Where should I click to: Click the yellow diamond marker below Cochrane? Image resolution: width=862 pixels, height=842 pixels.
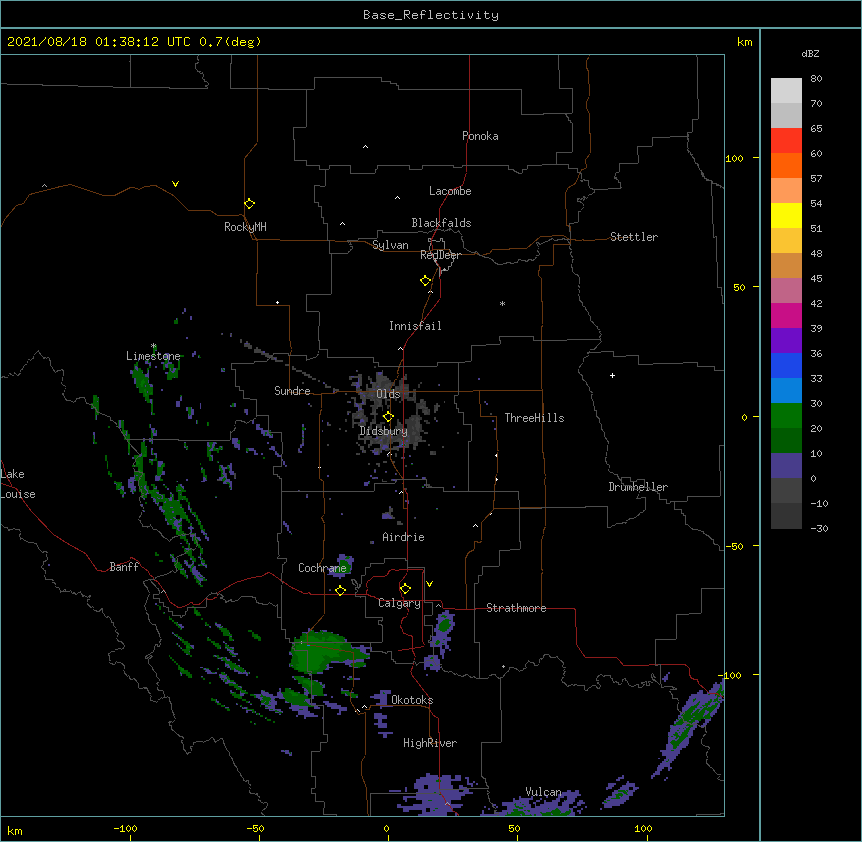click(340, 590)
